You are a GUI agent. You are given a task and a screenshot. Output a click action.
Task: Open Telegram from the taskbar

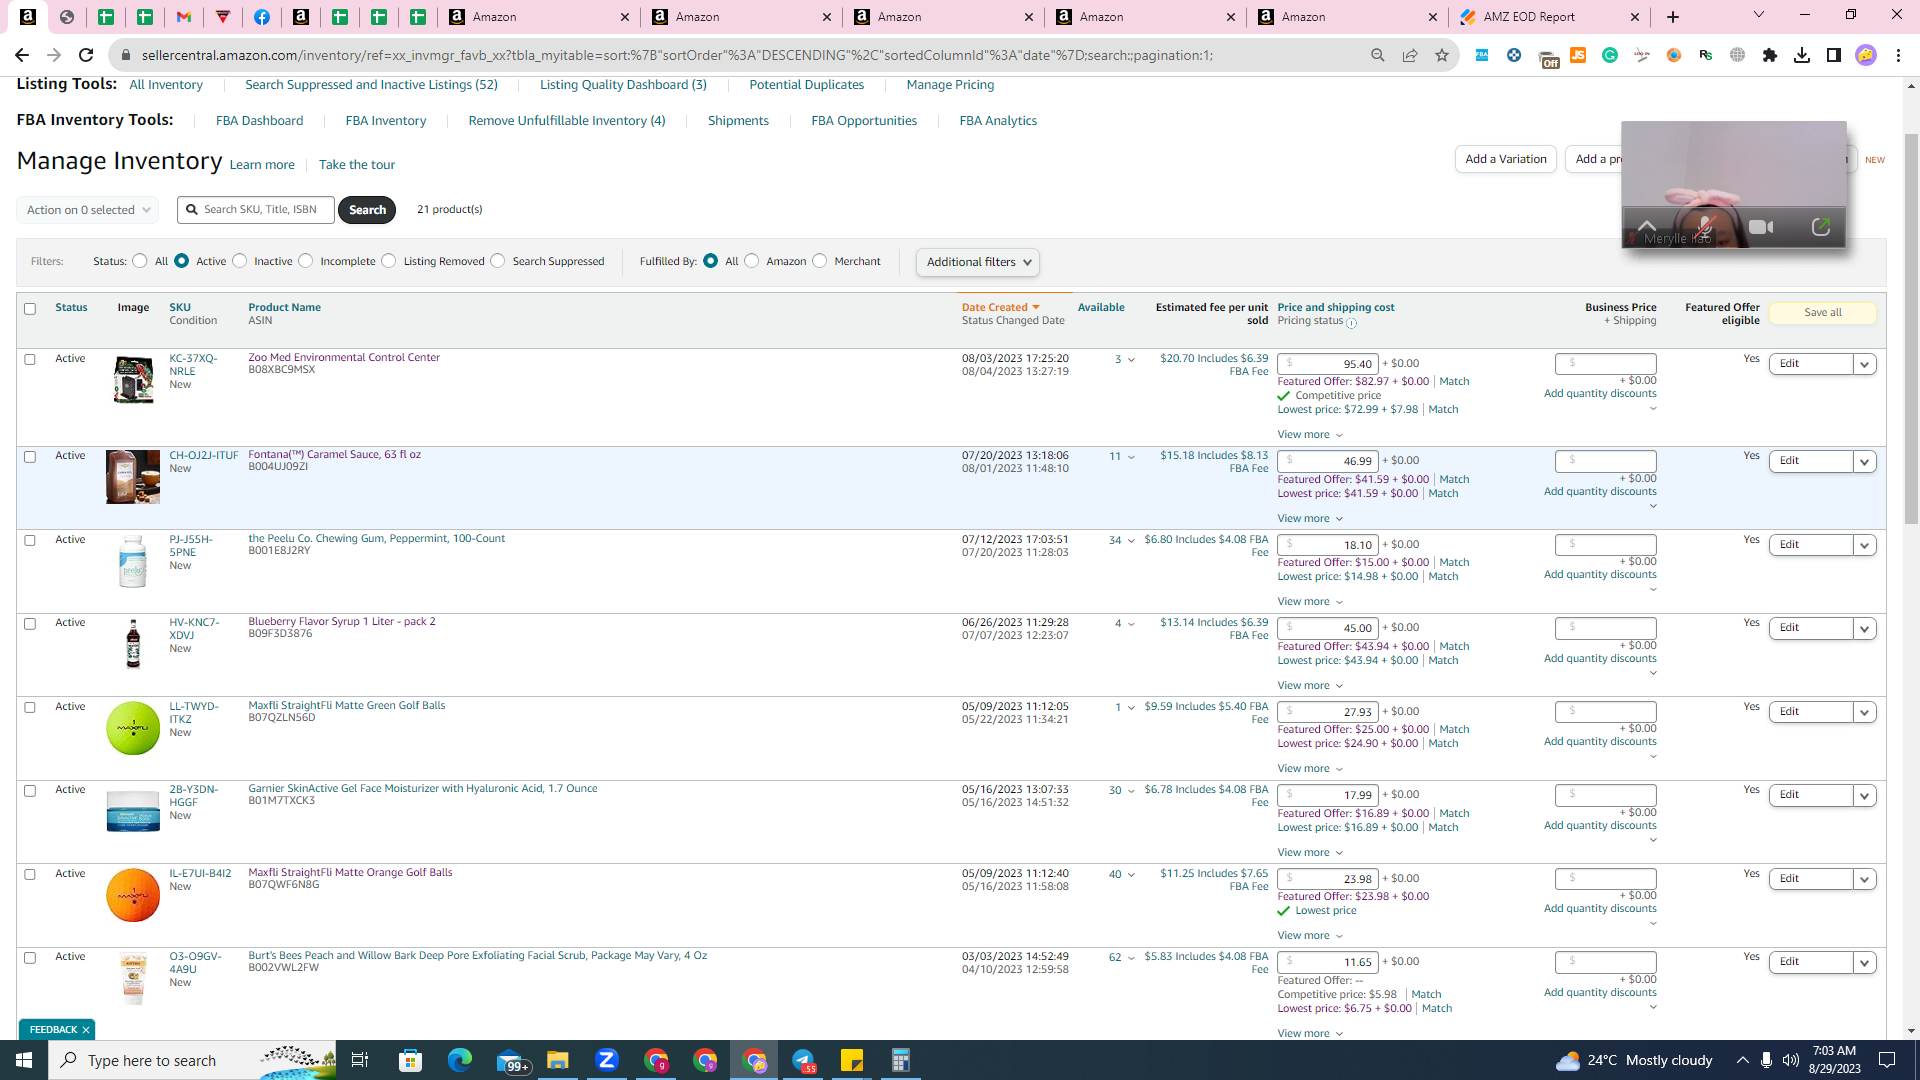tap(804, 1060)
